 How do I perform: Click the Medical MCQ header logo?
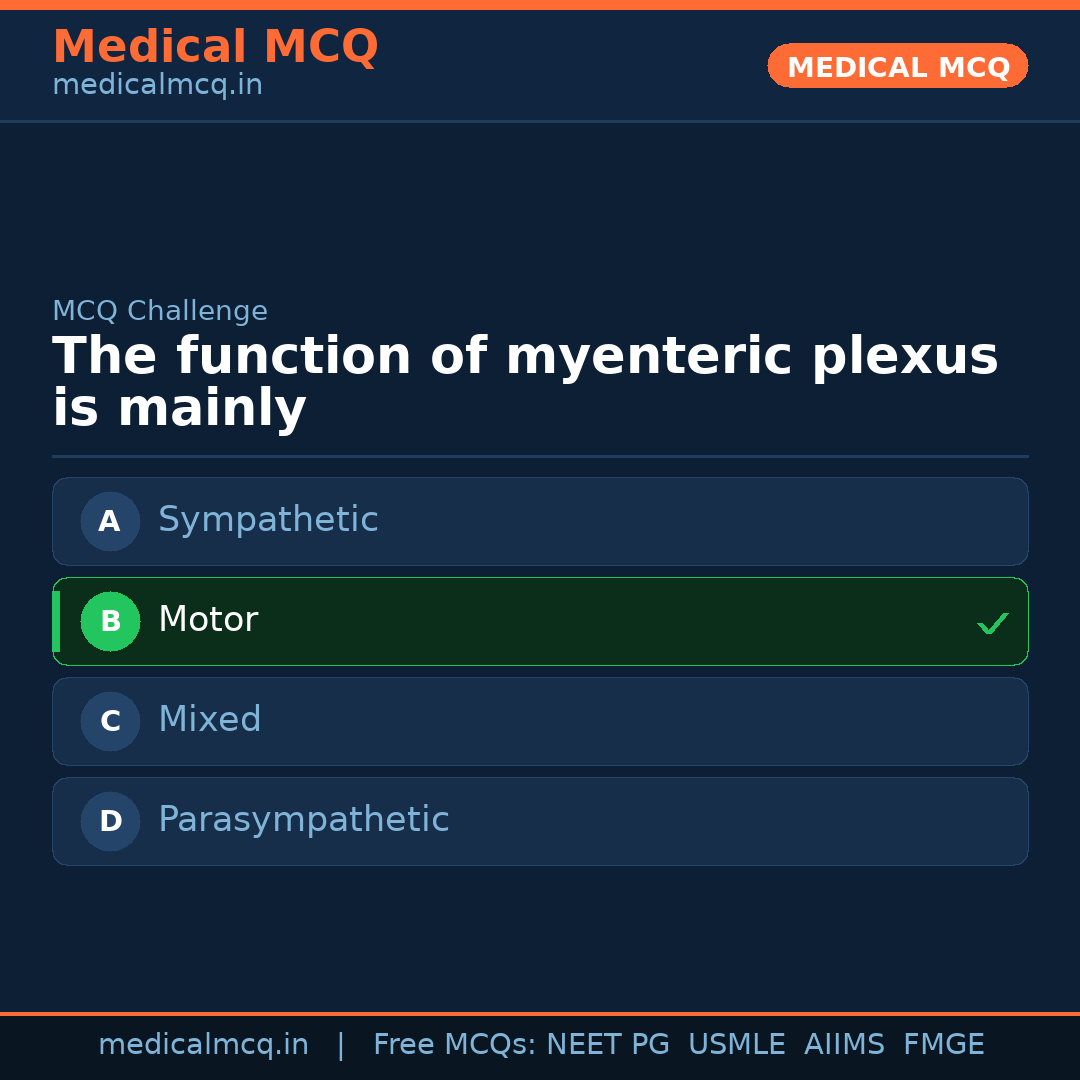click(x=215, y=46)
